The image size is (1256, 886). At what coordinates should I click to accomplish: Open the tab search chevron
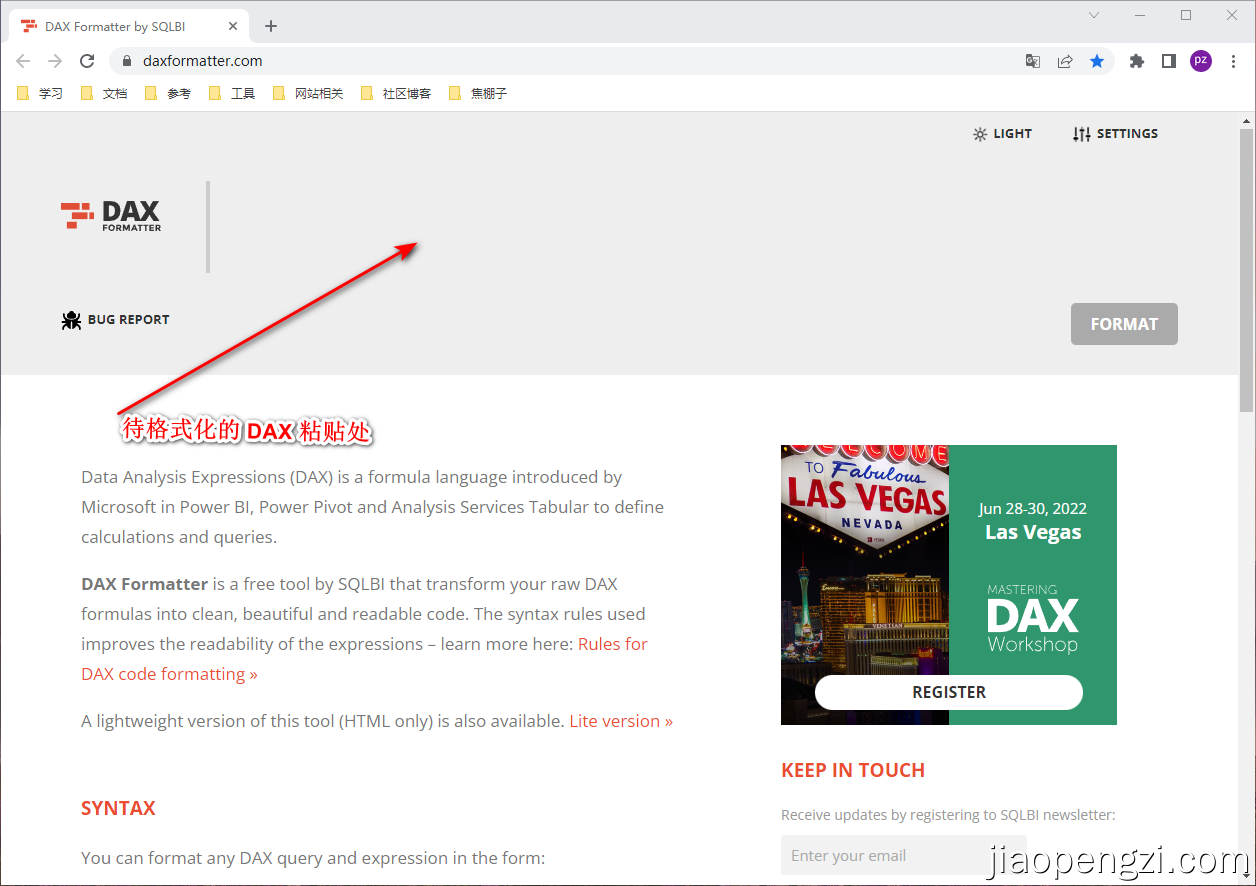1094,15
